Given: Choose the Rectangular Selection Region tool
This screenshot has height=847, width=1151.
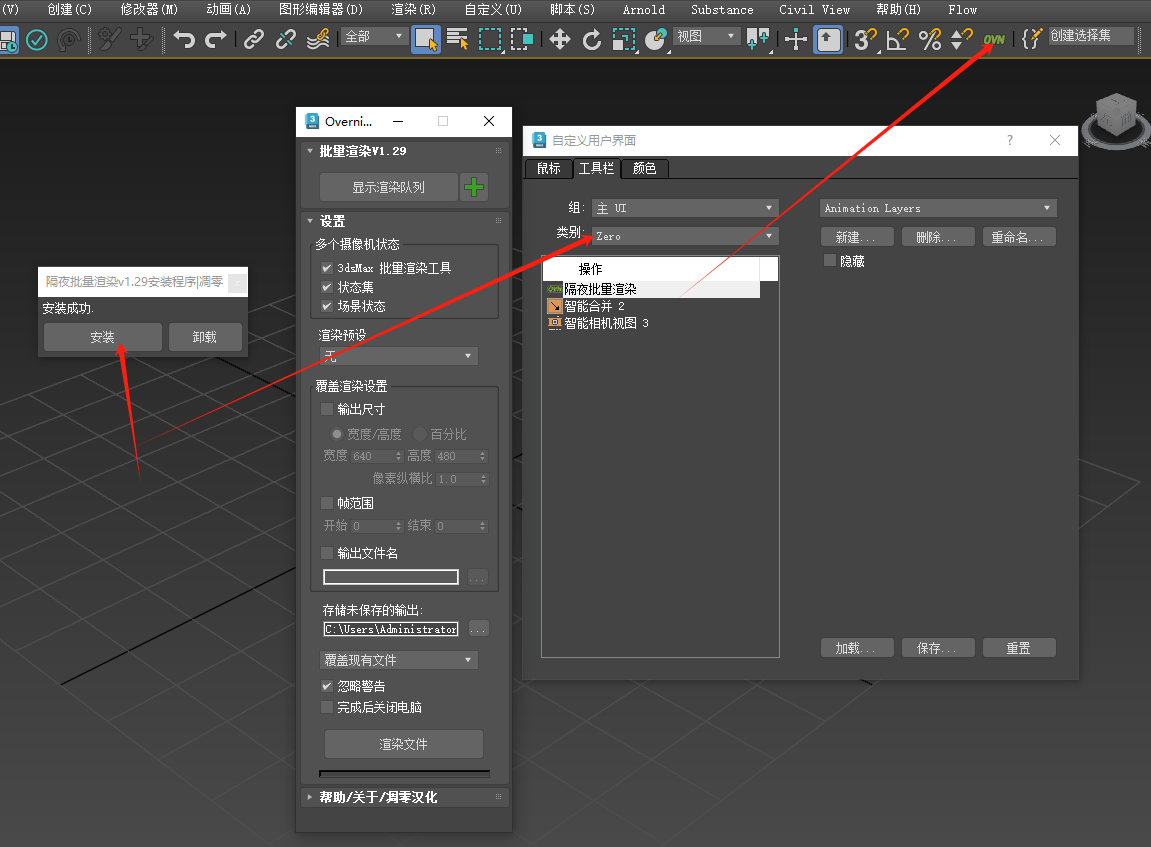Looking at the screenshot, I should click(x=490, y=38).
